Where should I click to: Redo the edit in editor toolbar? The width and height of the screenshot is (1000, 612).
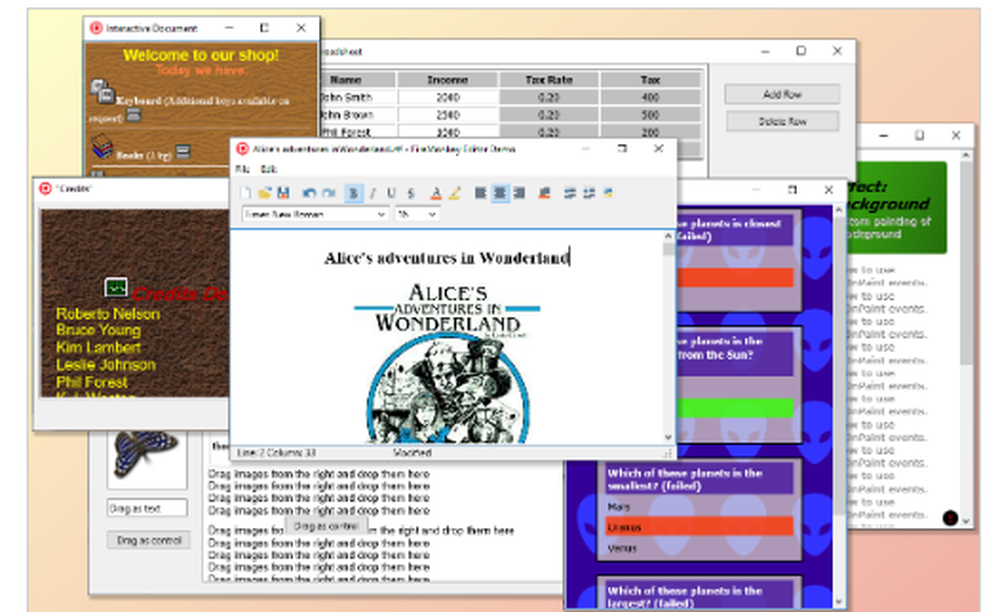point(329,193)
